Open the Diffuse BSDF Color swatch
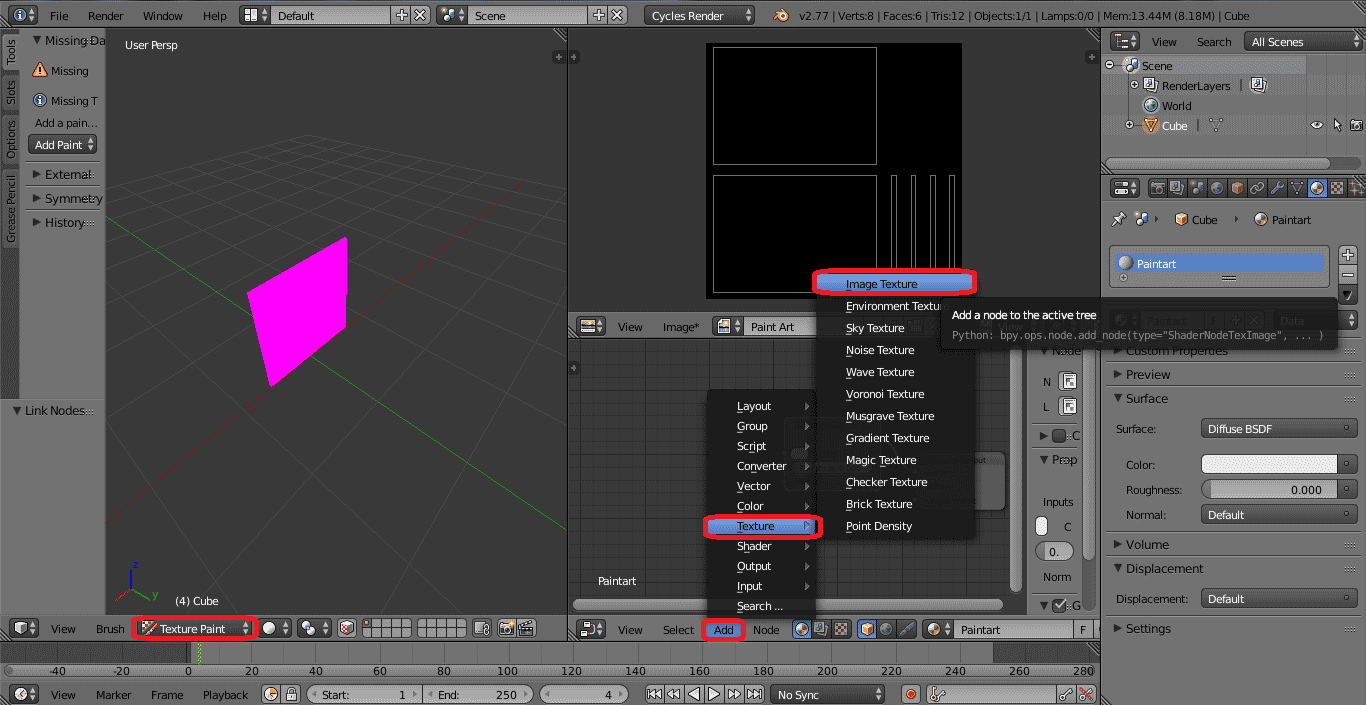Screen dimensions: 1366x705 pyautogui.click(x=1268, y=463)
